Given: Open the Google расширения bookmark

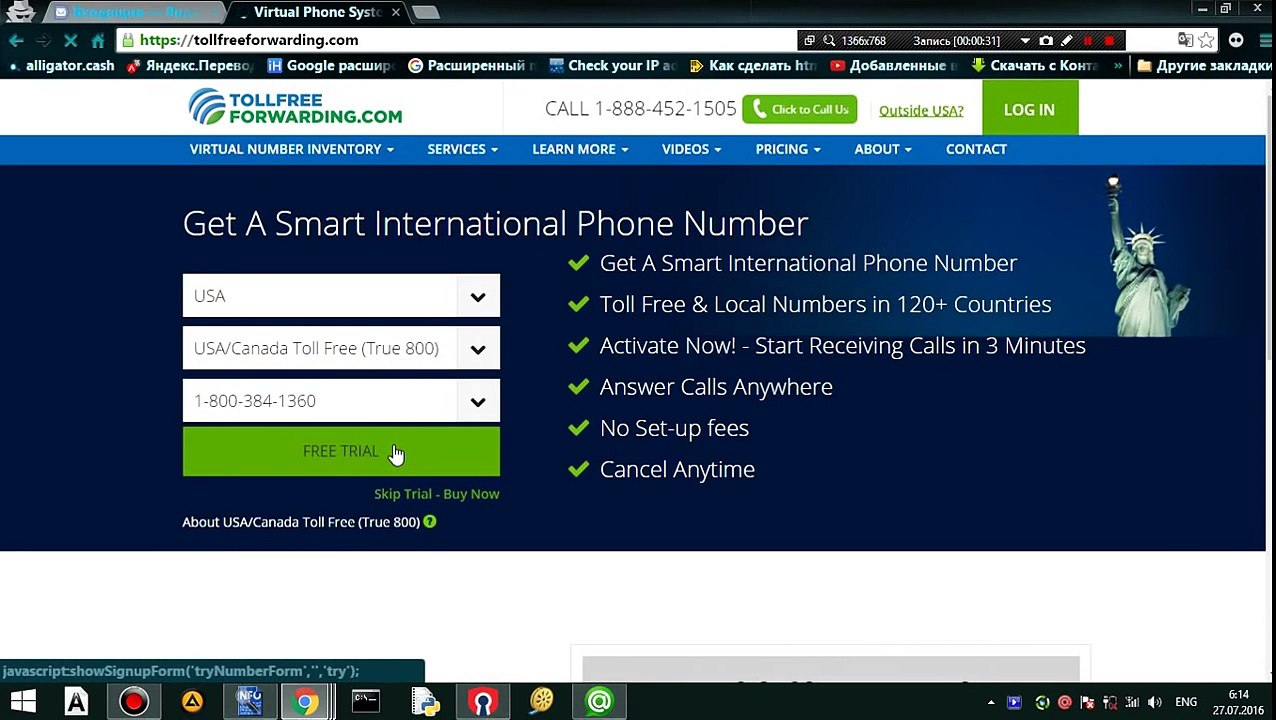Looking at the screenshot, I should [x=331, y=65].
